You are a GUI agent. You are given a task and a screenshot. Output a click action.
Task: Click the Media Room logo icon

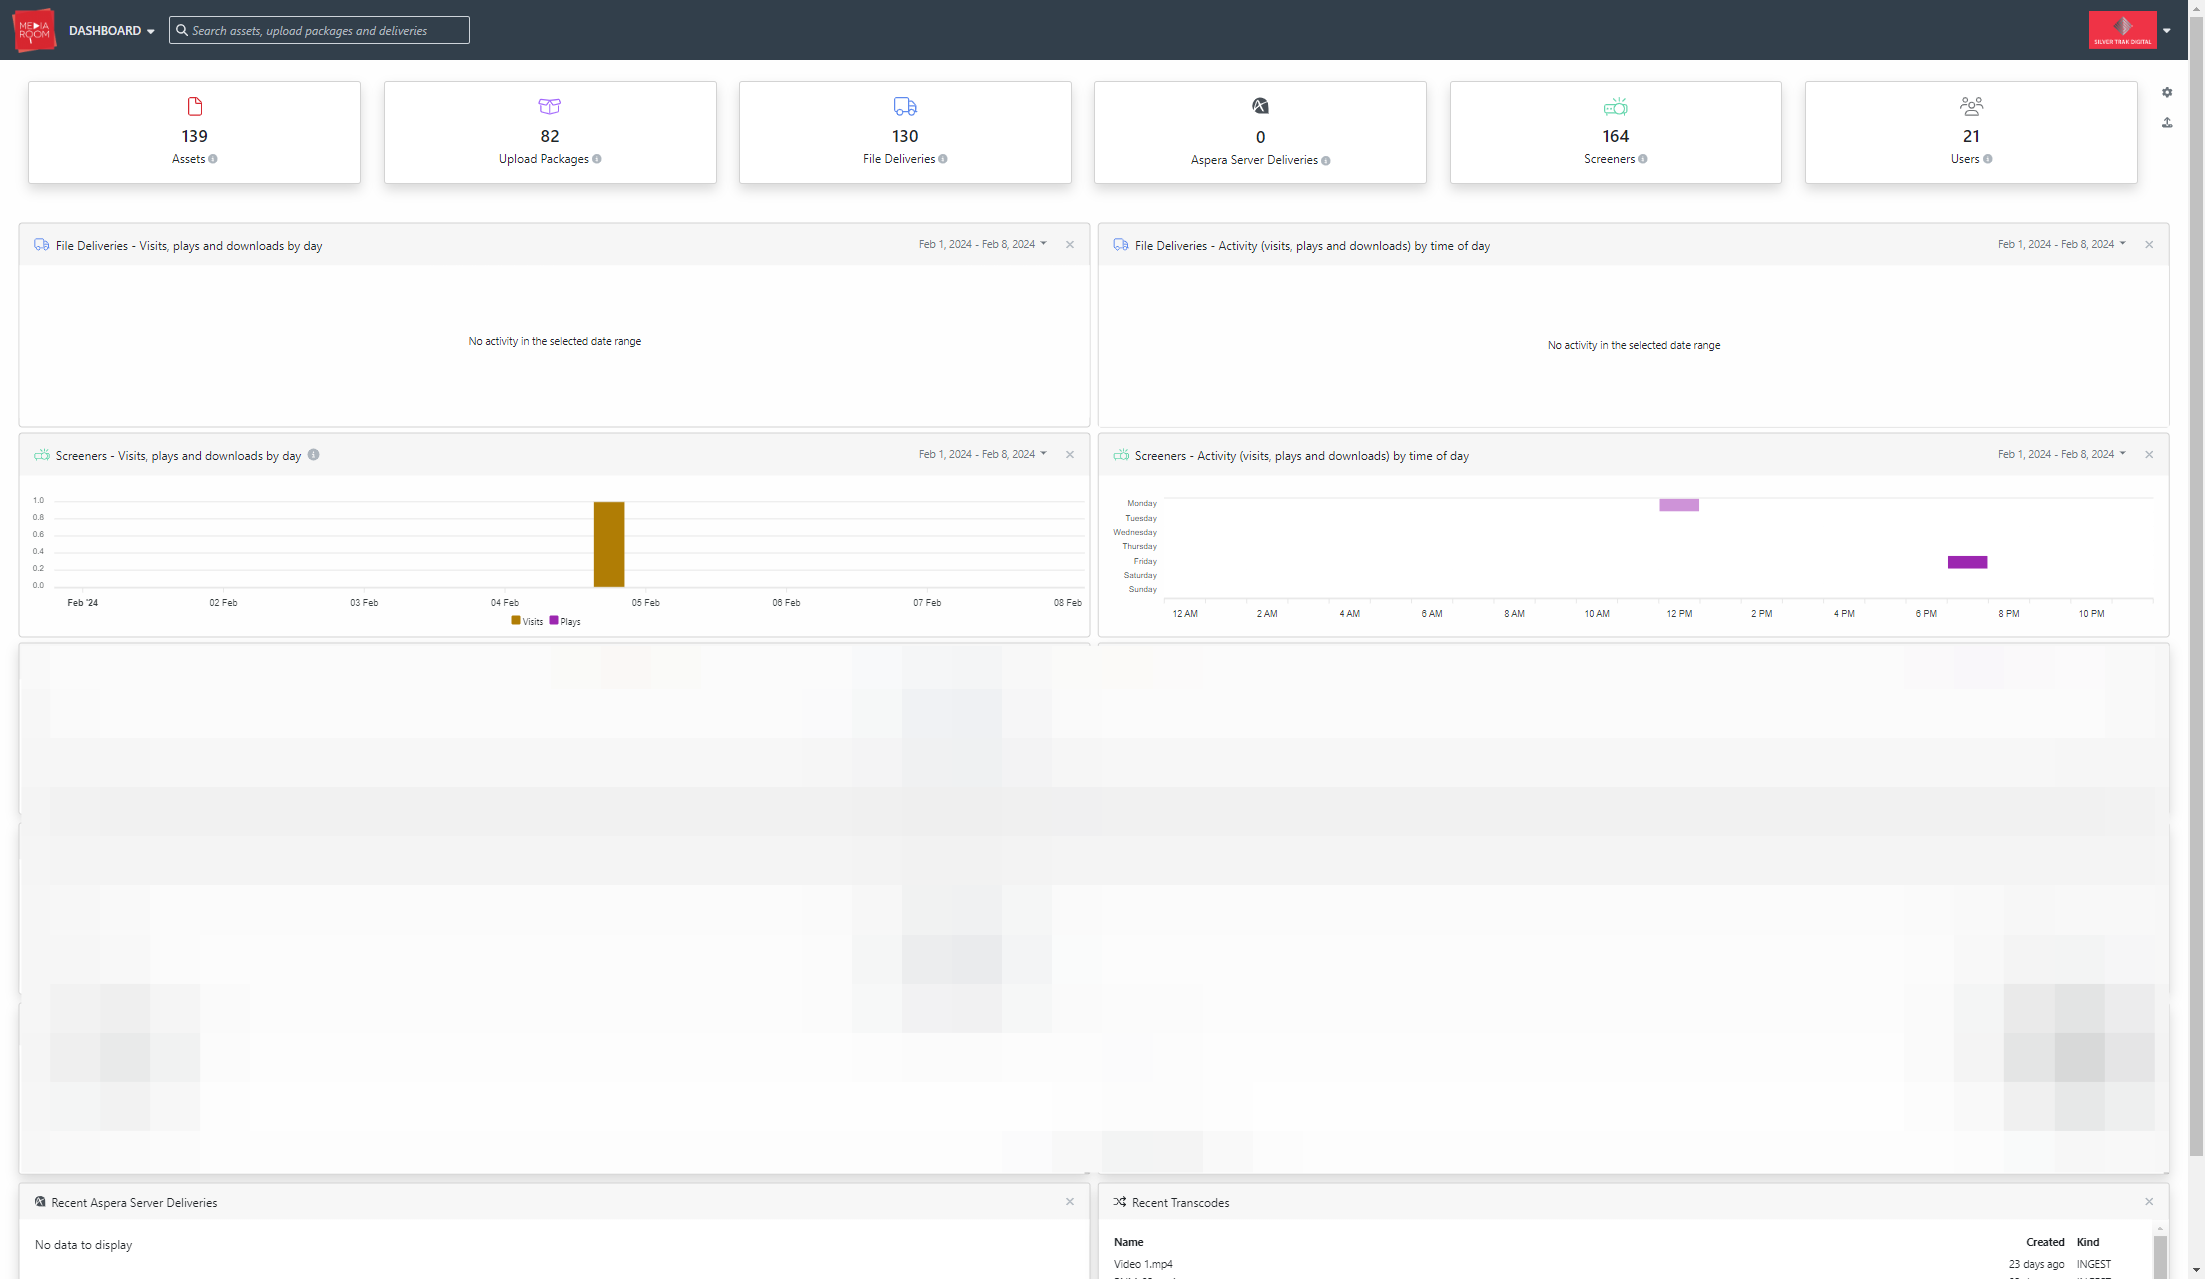click(34, 30)
